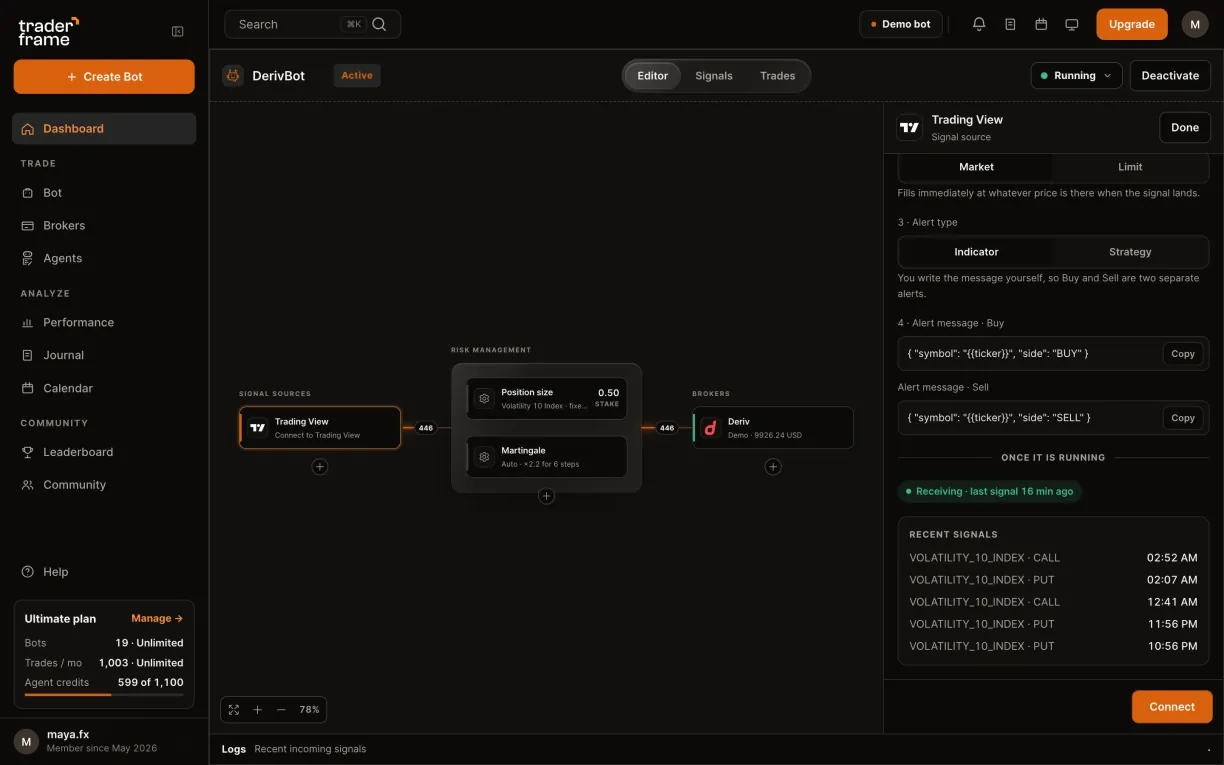Collapse the sidebar with the panel icon
The image size is (1224, 765).
178,31
